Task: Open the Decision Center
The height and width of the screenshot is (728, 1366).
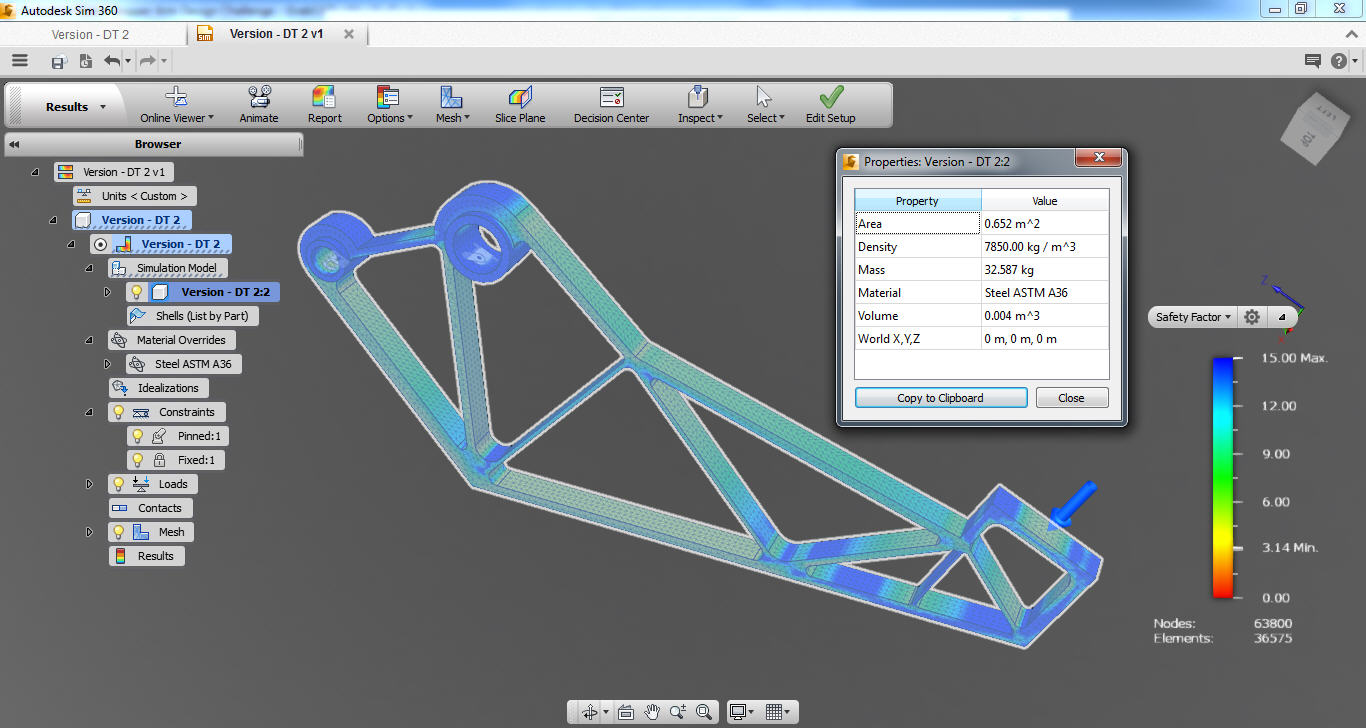Action: (611, 104)
